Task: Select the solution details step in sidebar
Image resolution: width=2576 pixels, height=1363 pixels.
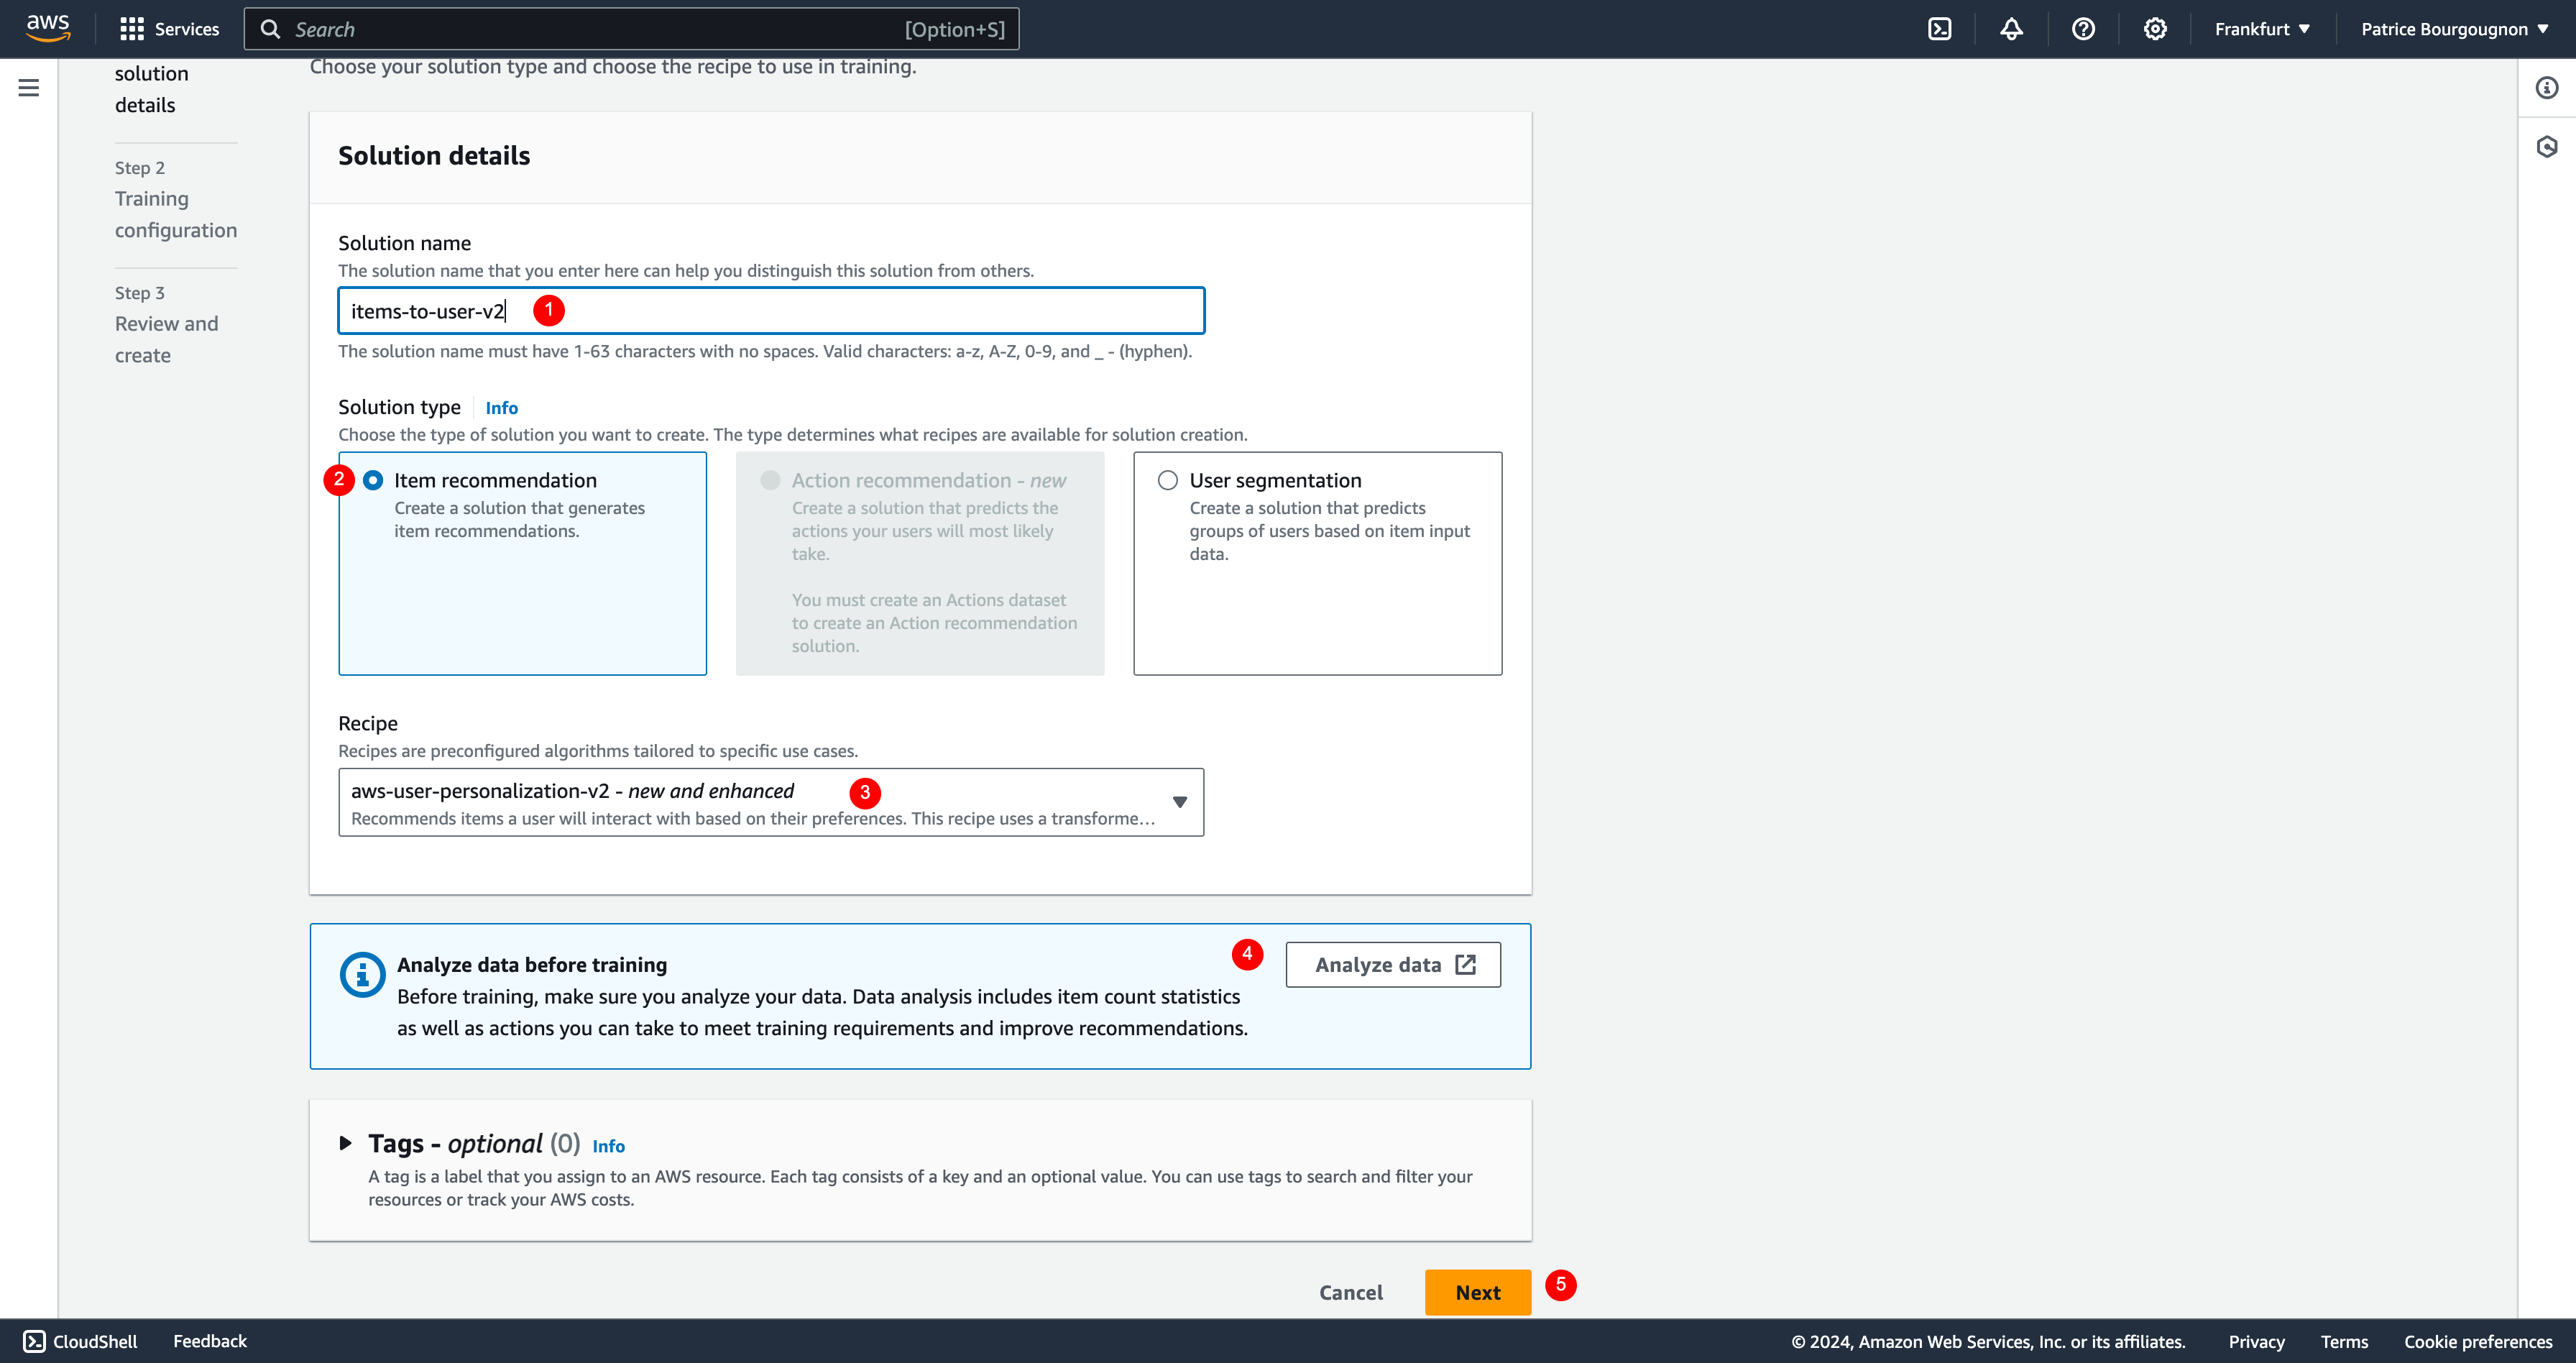Action: point(152,89)
